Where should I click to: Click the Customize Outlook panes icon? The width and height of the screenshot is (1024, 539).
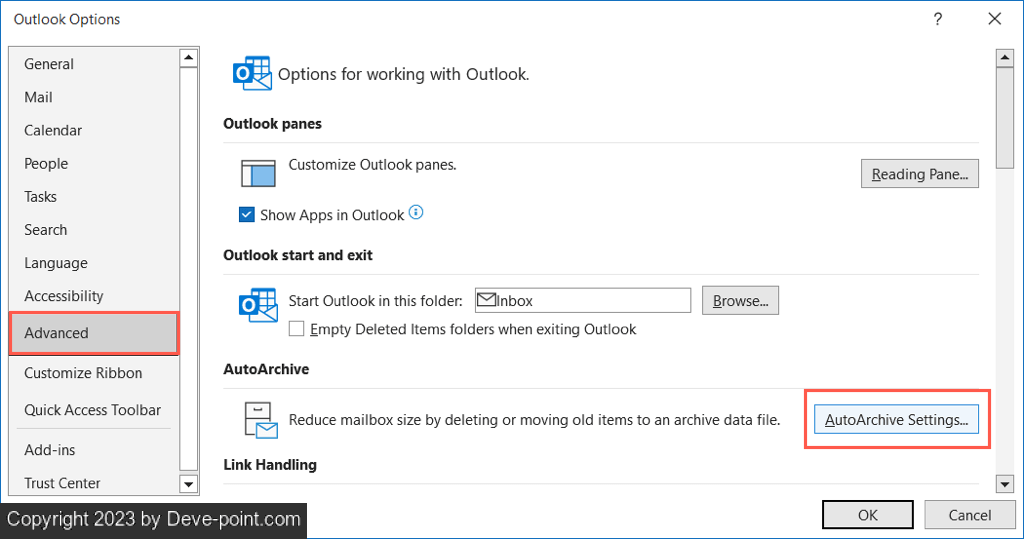(258, 173)
